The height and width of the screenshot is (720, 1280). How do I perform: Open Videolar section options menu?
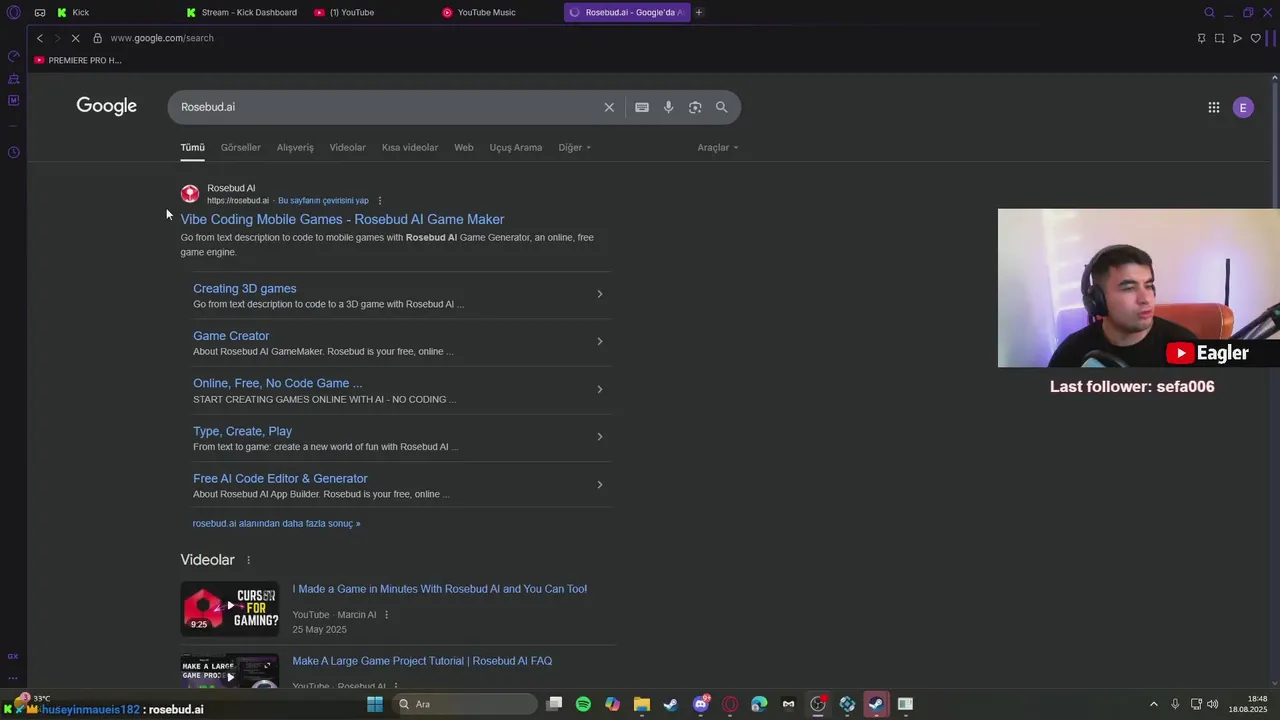(249, 560)
